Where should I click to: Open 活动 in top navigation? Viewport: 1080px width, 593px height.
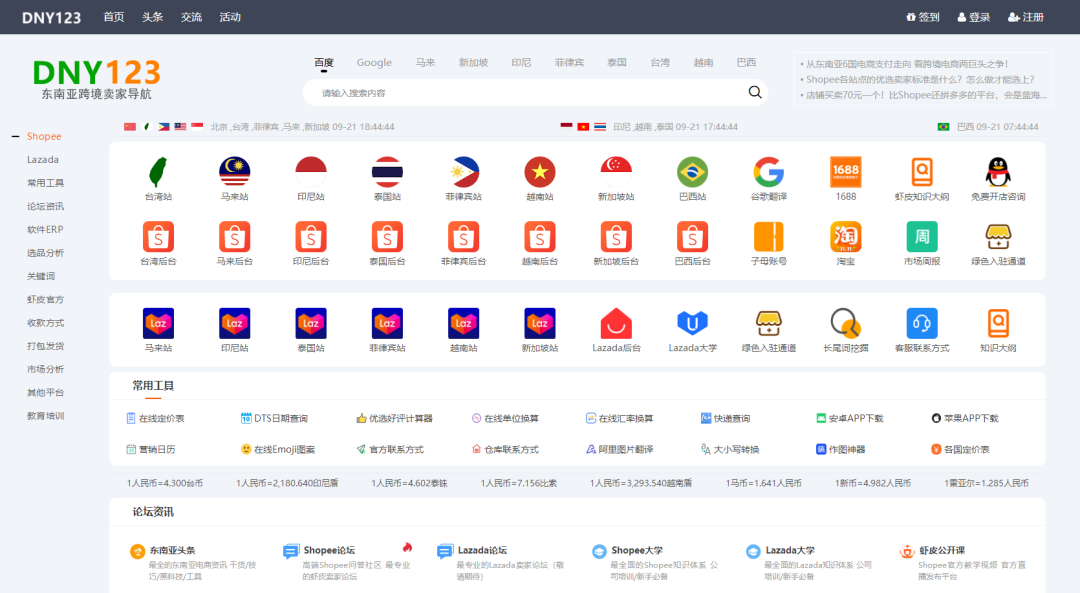click(x=230, y=17)
